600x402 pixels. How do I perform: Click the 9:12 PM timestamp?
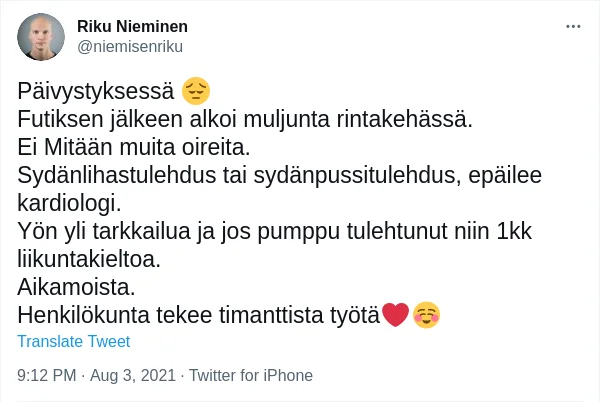coord(47,376)
